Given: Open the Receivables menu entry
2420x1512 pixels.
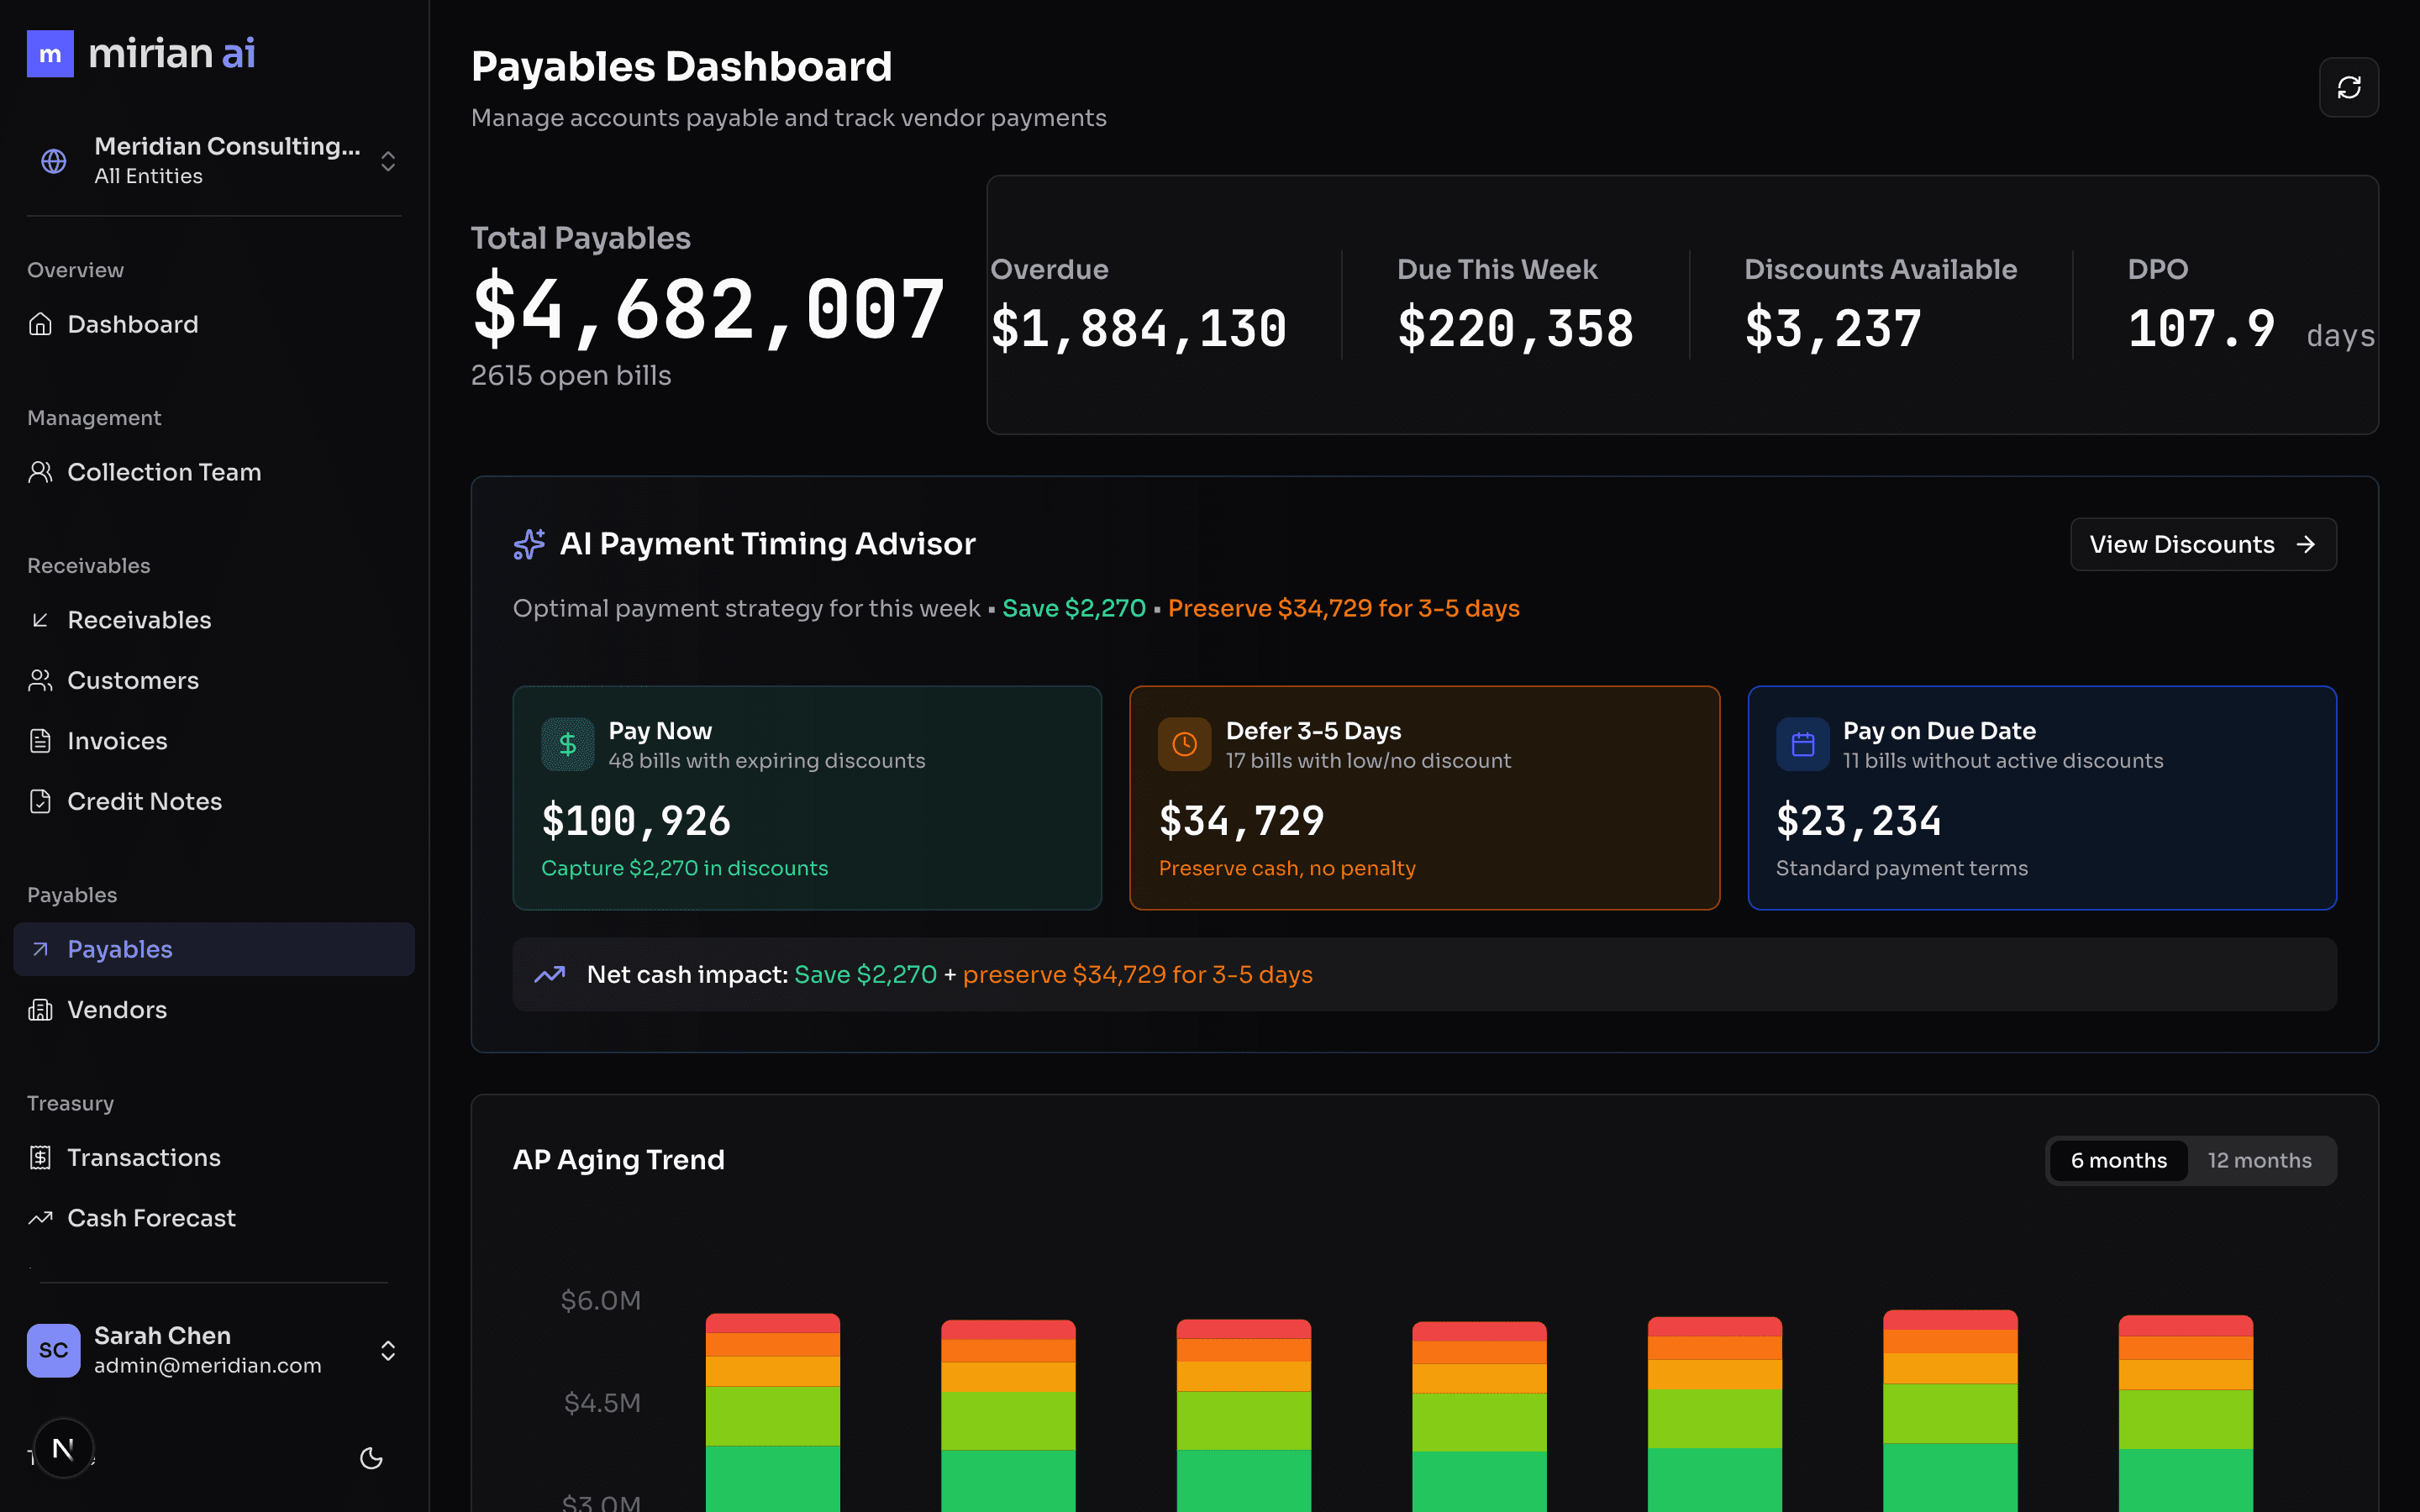Looking at the screenshot, I should pos(139,619).
